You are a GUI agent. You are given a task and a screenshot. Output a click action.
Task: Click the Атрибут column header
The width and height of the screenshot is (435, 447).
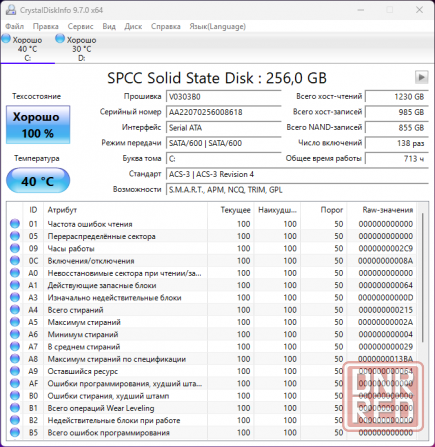tap(125, 210)
